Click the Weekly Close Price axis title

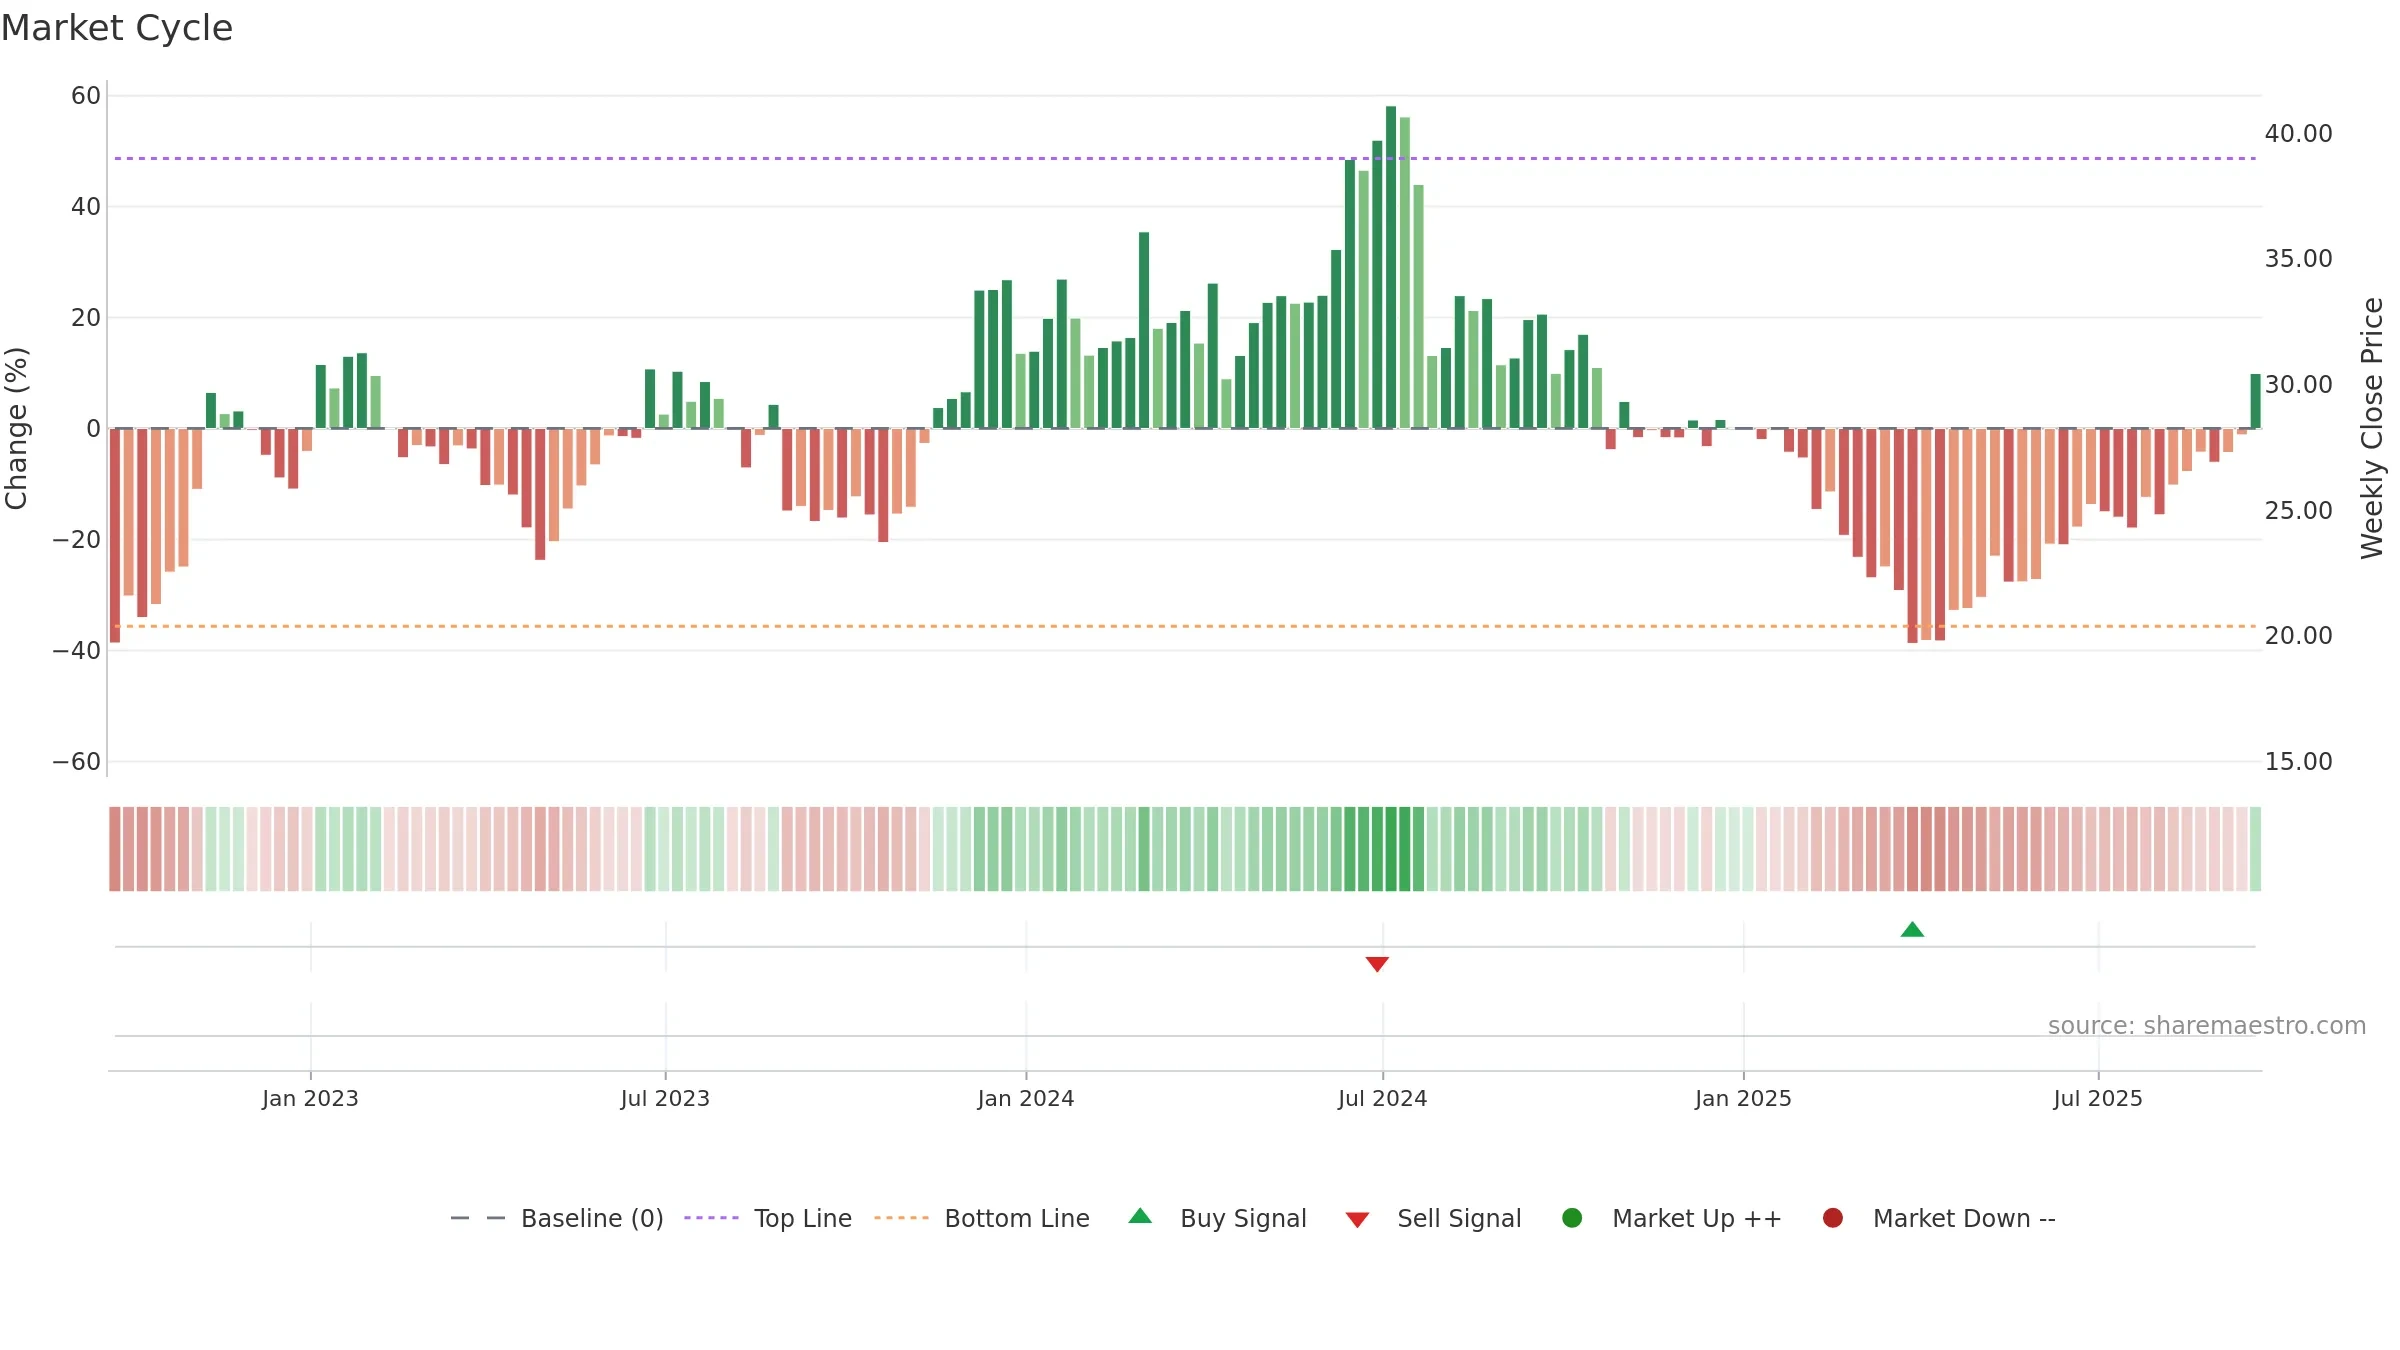coord(2373,428)
